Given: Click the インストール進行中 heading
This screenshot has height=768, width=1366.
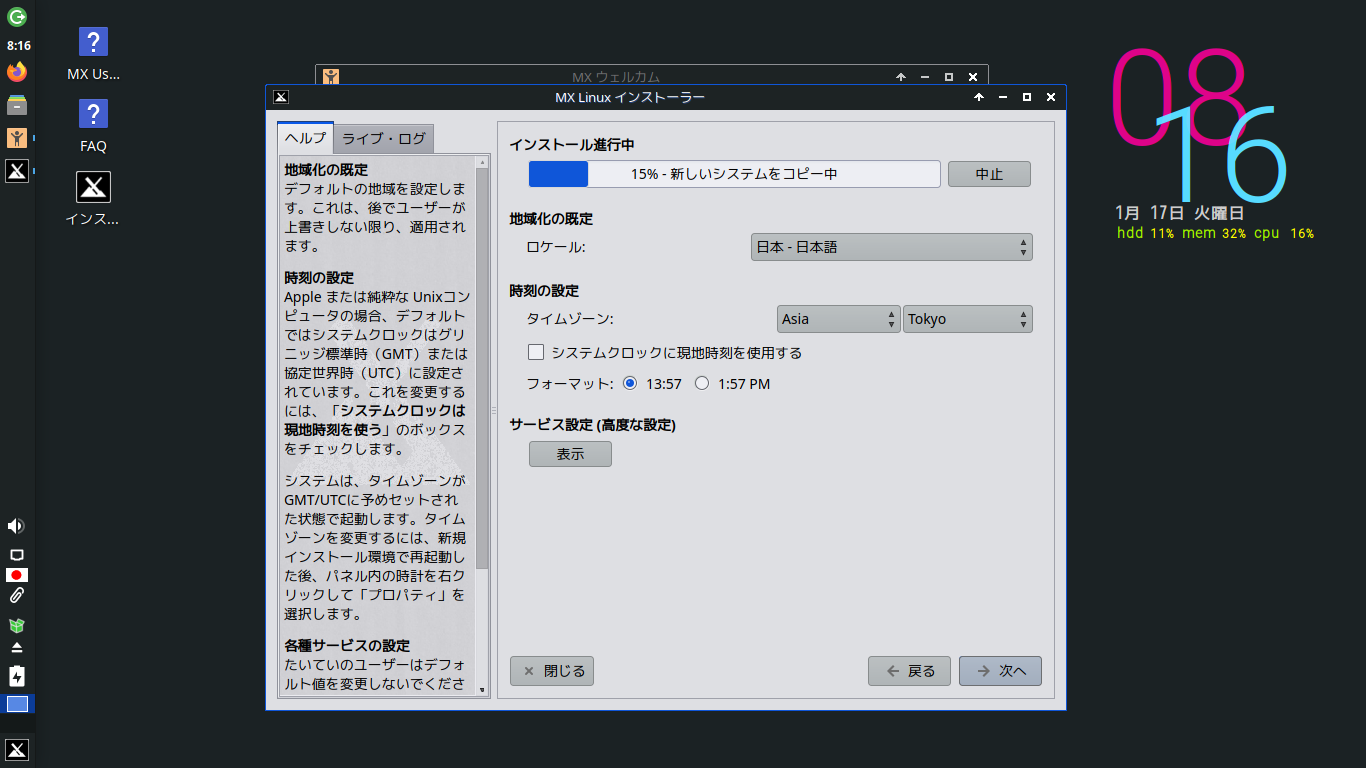Looking at the screenshot, I should point(572,145).
